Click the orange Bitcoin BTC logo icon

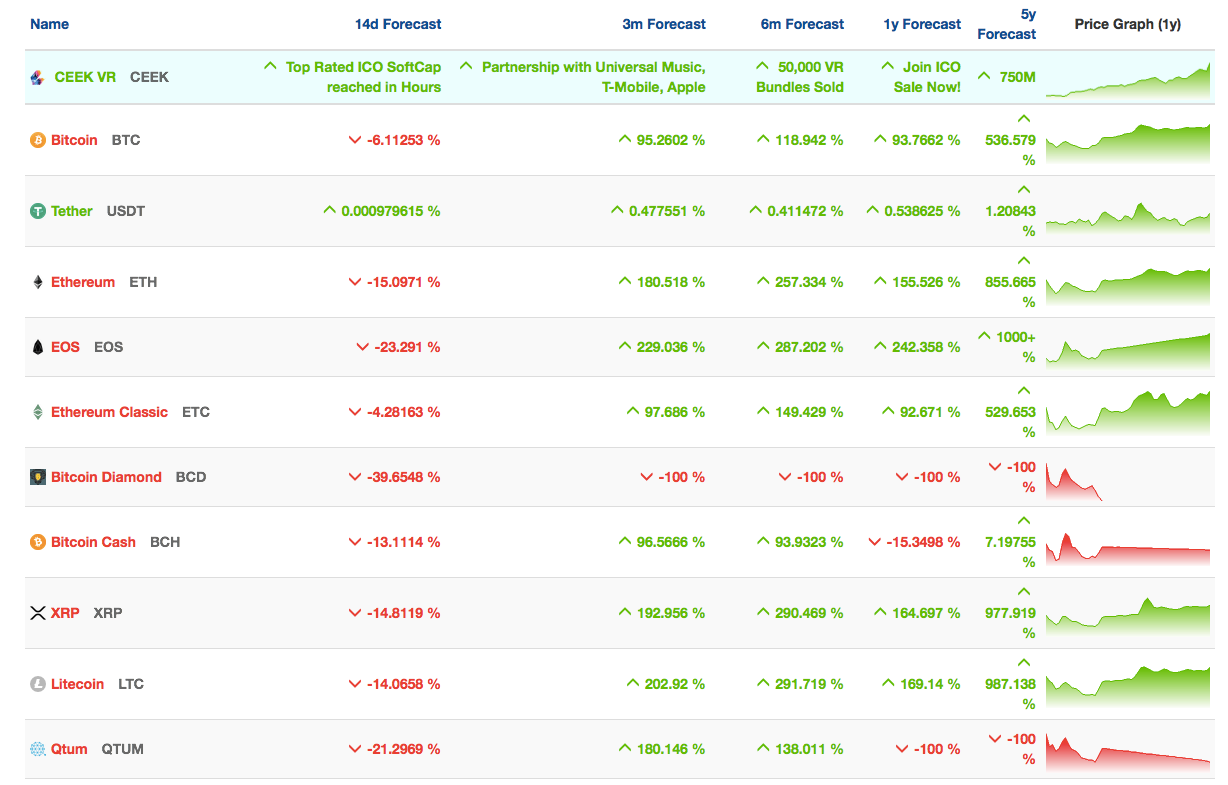click(x=38, y=140)
